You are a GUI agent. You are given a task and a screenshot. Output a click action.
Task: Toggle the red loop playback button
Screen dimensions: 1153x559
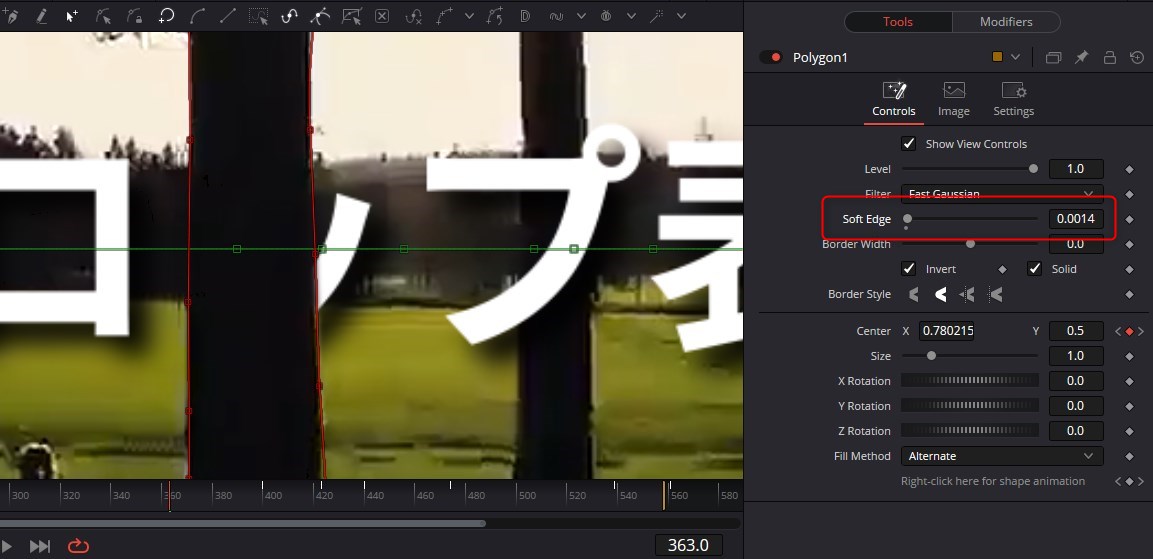(x=78, y=546)
